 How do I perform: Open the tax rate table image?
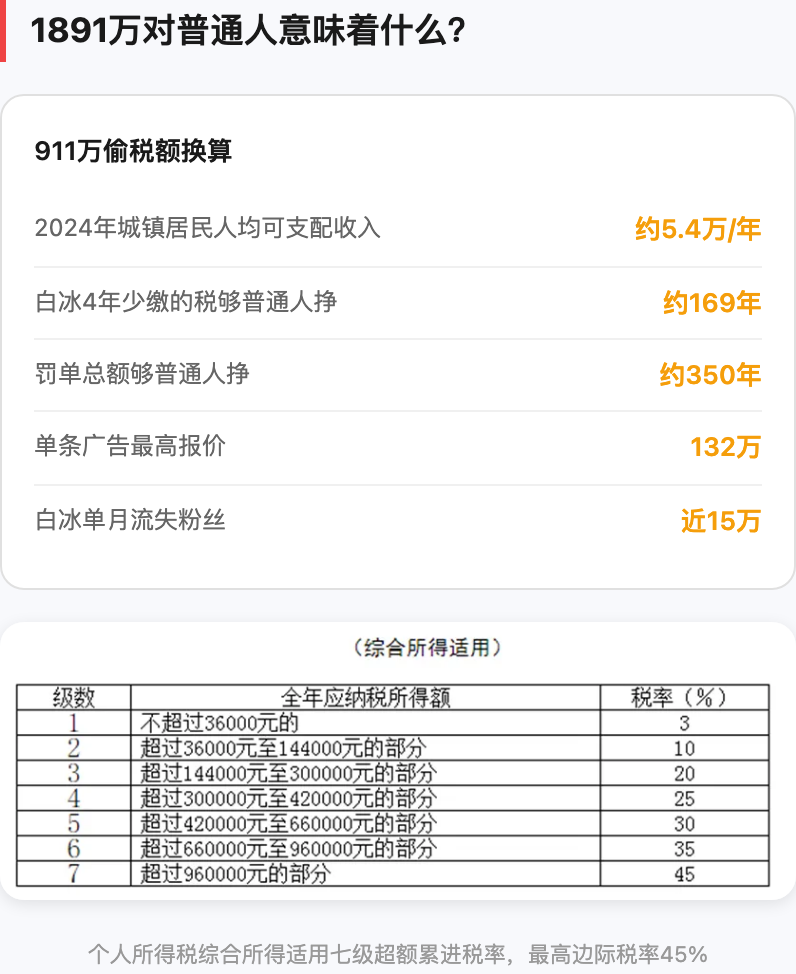click(397, 770)
